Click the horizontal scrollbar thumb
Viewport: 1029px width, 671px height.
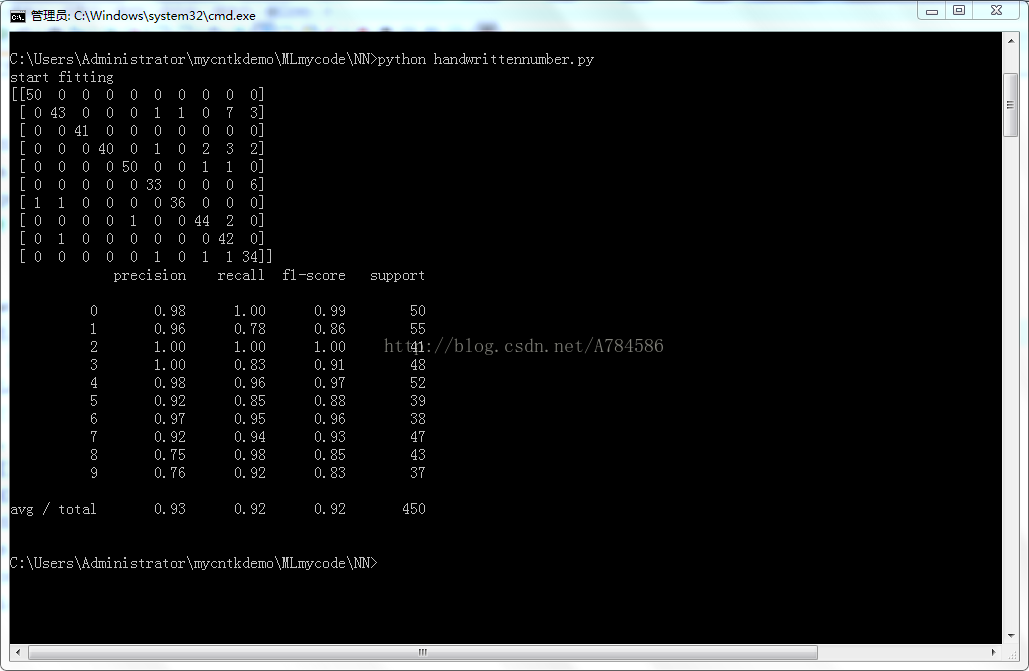pos(423,652)
